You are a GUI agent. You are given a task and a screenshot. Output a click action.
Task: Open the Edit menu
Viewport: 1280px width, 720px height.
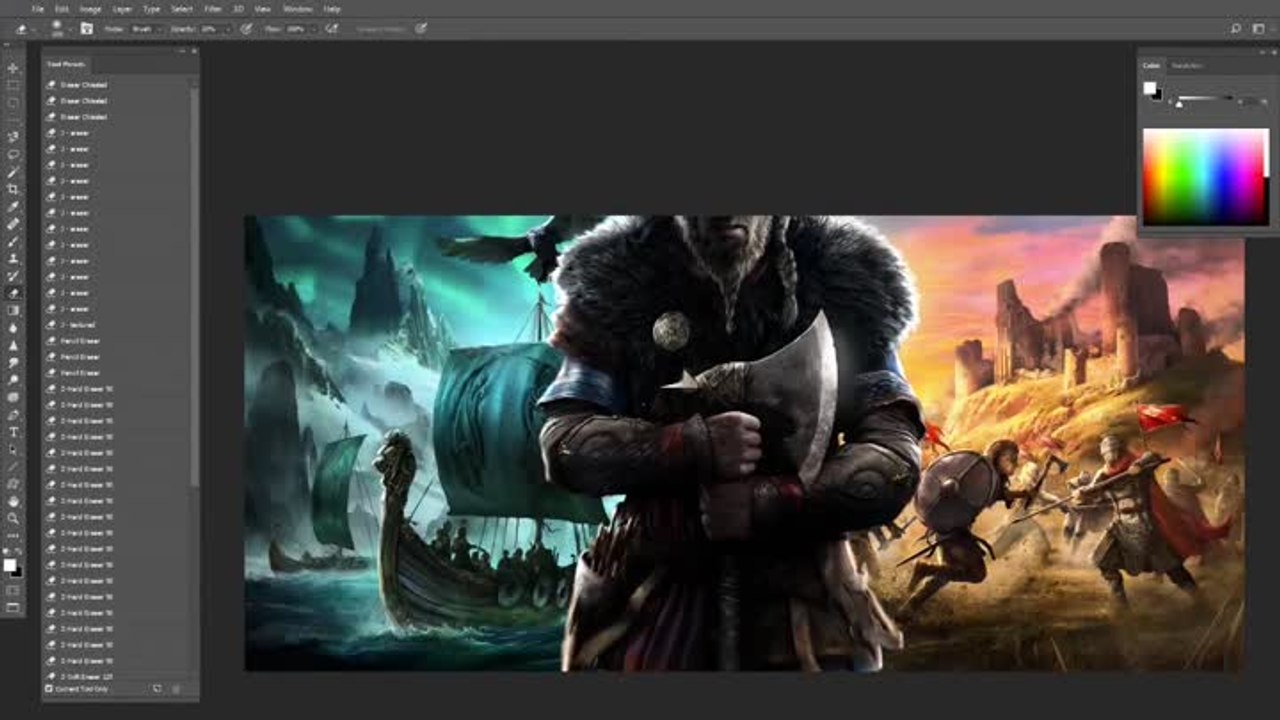[62, 9]
